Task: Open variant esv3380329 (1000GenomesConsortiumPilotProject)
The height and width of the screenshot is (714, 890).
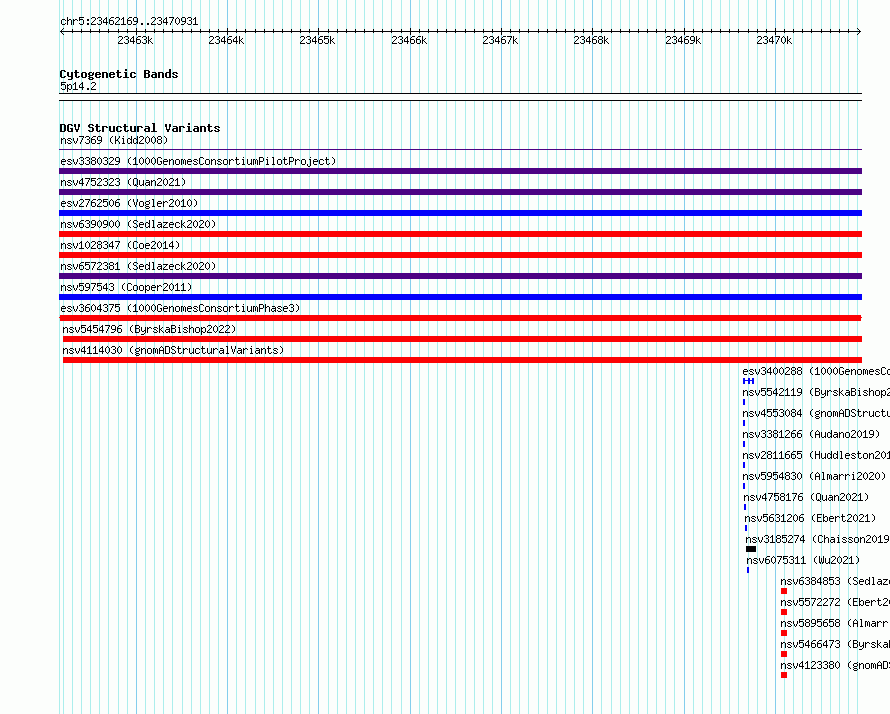Action: tap(198, 161)
